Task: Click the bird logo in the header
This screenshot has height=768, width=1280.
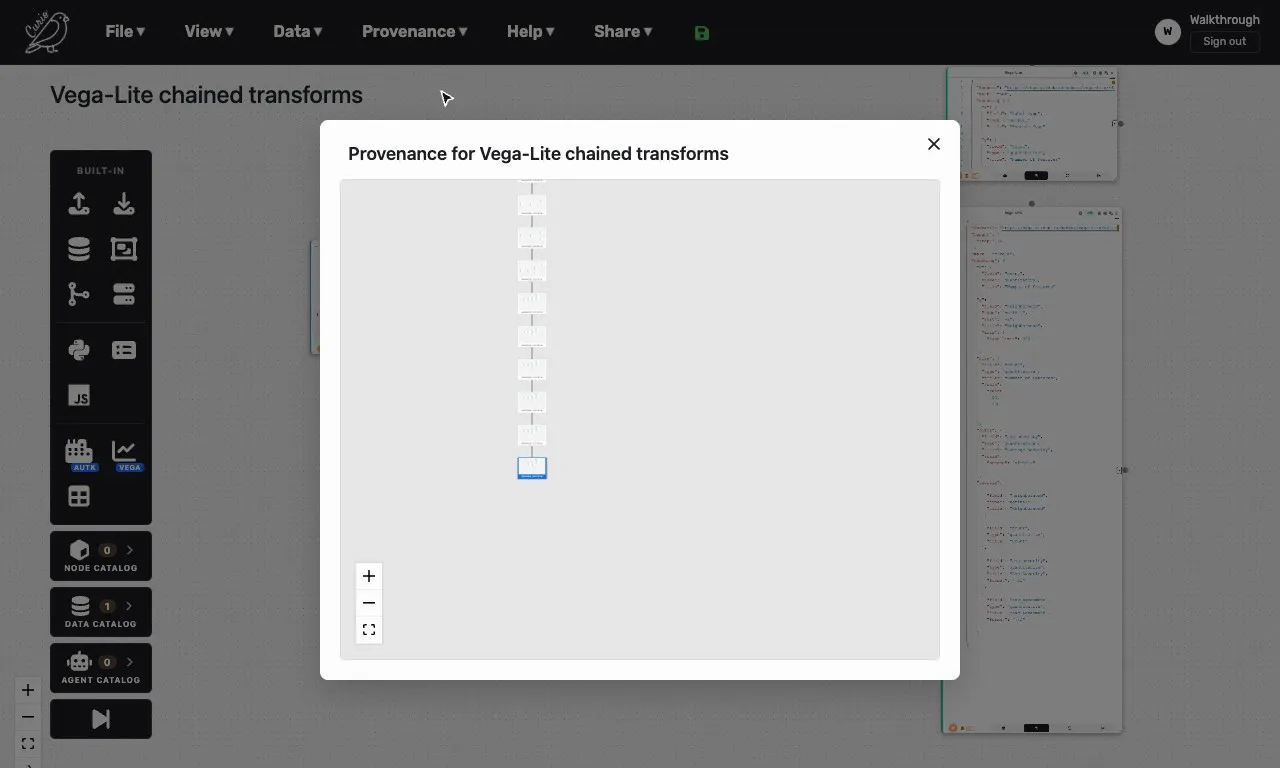Action: pyautogui.click(x=47, y=32)
